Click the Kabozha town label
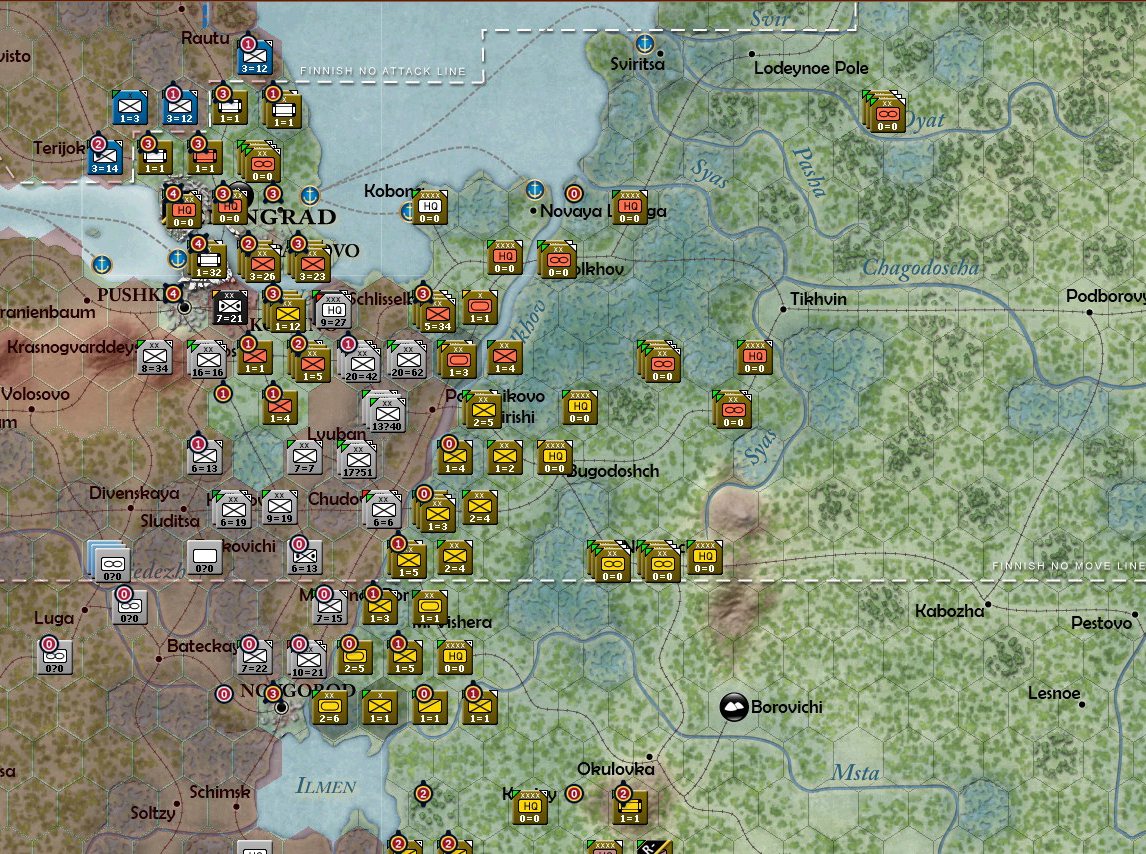The image size is (1146, 854). [x=949, y=611]
